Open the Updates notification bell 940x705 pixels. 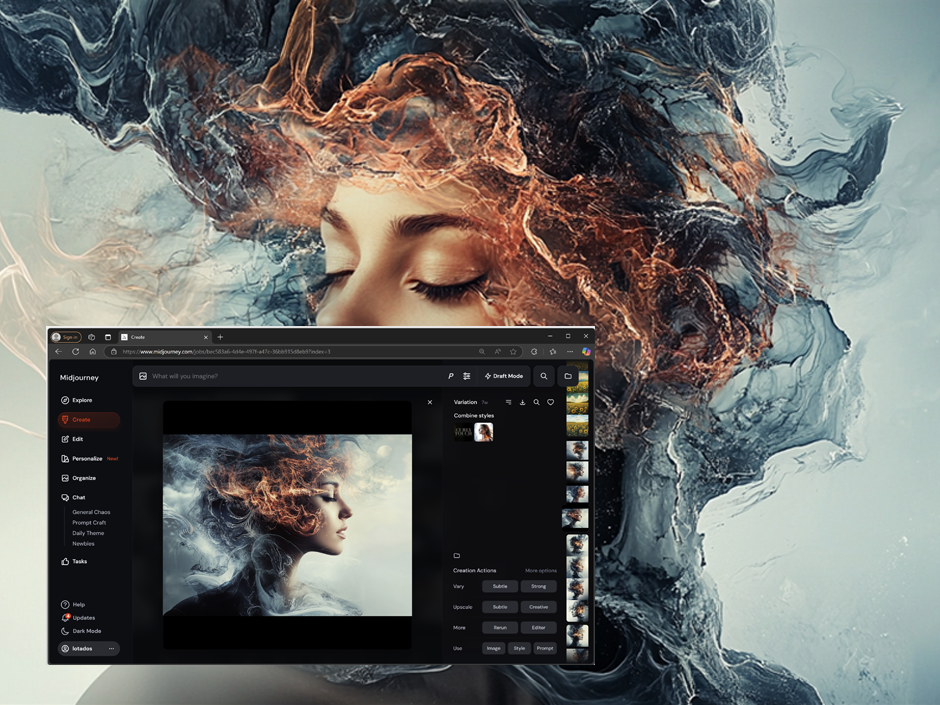pos(66,618)
